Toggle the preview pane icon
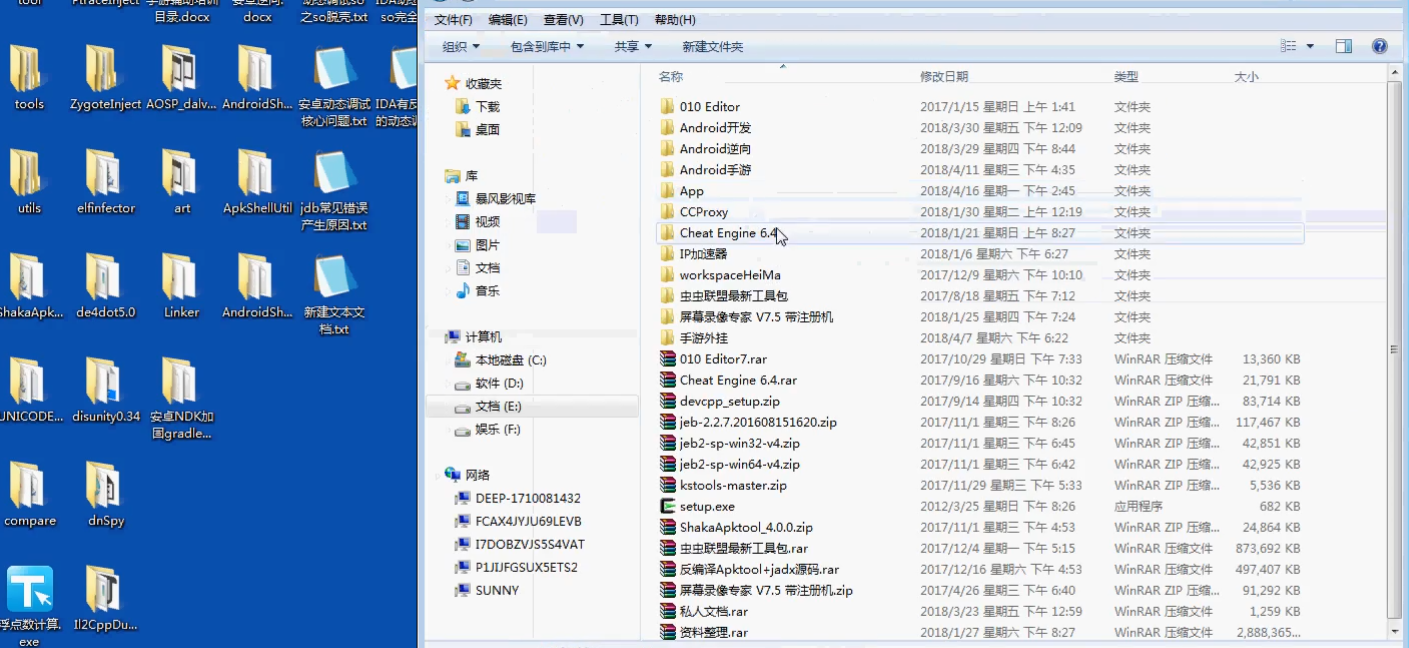This screenshot has width=1409, height=648. coord(1344,47)
